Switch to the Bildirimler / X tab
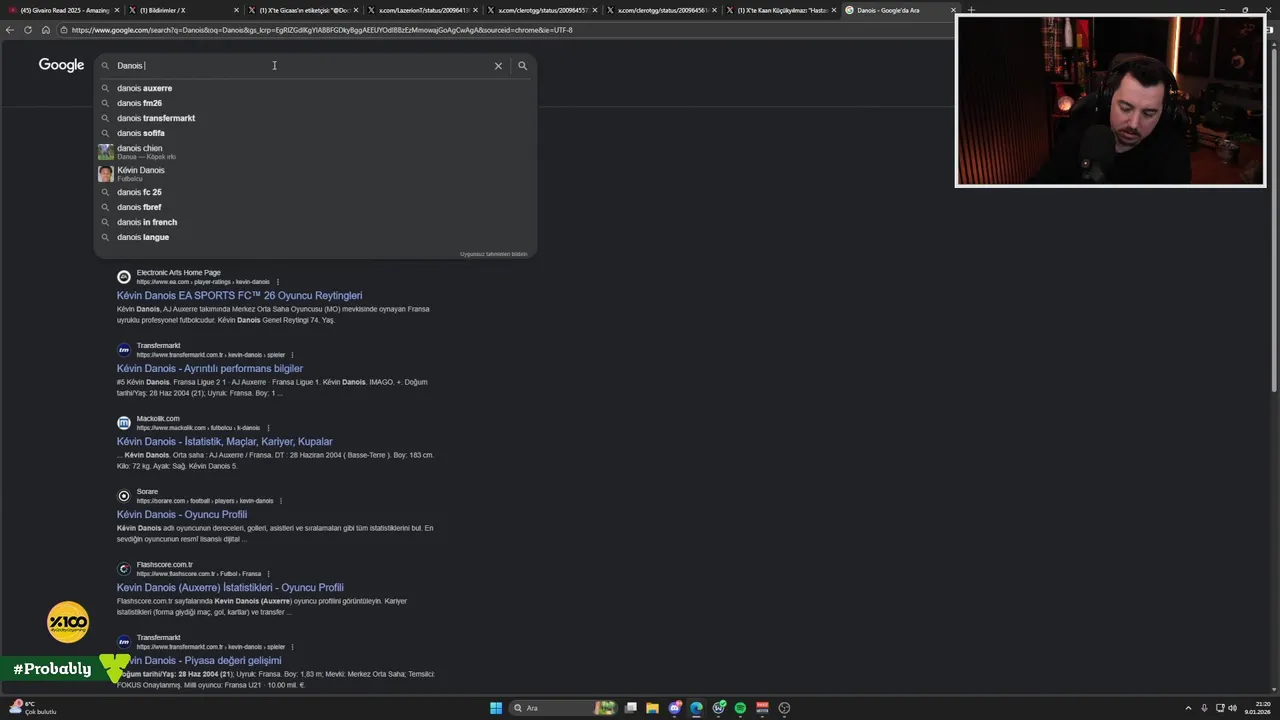Screen dimensions: 1280x720 point(184,10)
